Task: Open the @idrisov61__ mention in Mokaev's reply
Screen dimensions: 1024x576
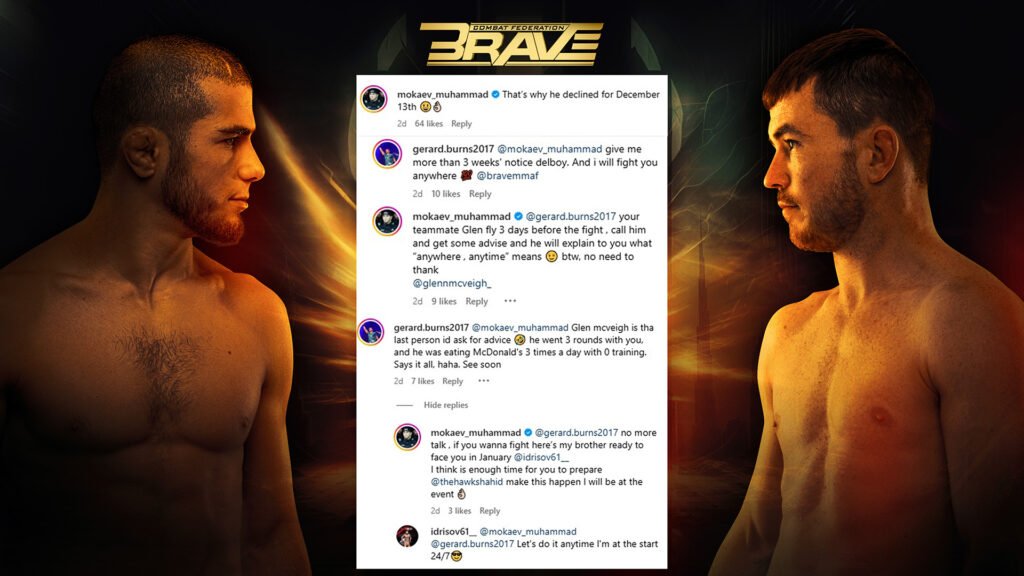Action: click(541, 457)
